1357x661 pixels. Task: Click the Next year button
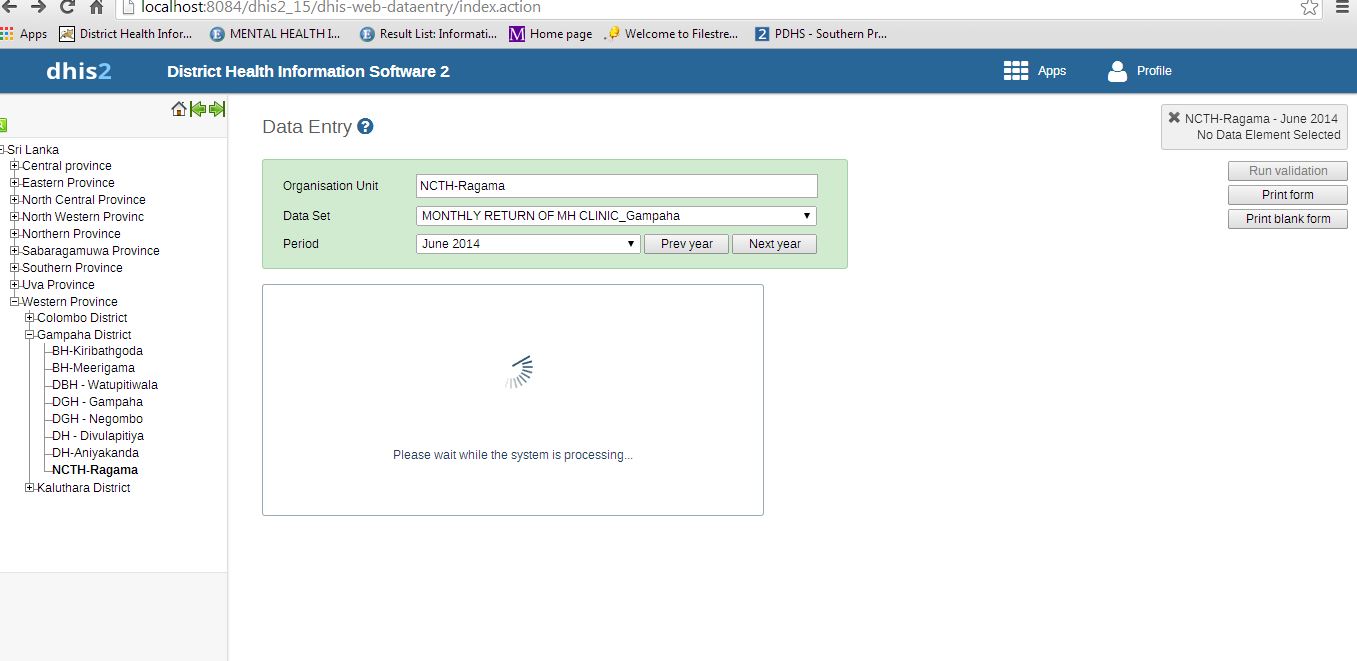[x=775, y=244]
